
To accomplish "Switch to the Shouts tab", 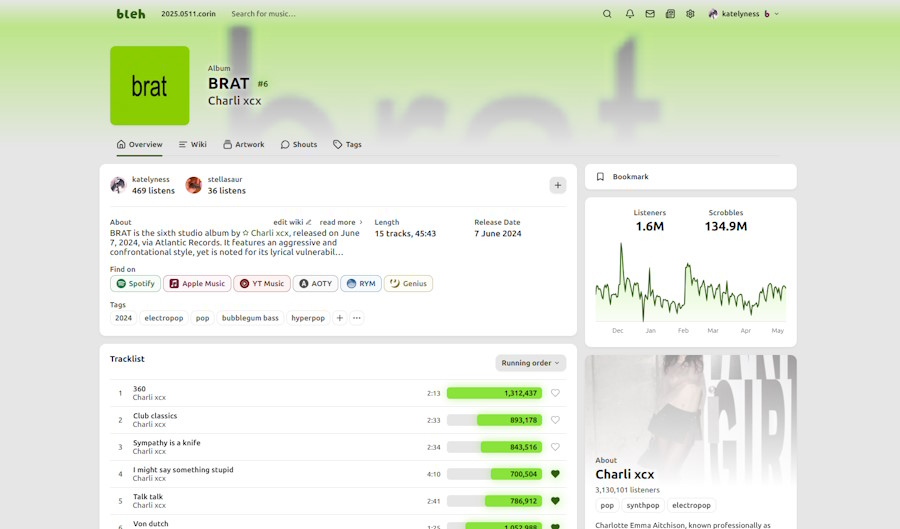I will pos(298,145).
